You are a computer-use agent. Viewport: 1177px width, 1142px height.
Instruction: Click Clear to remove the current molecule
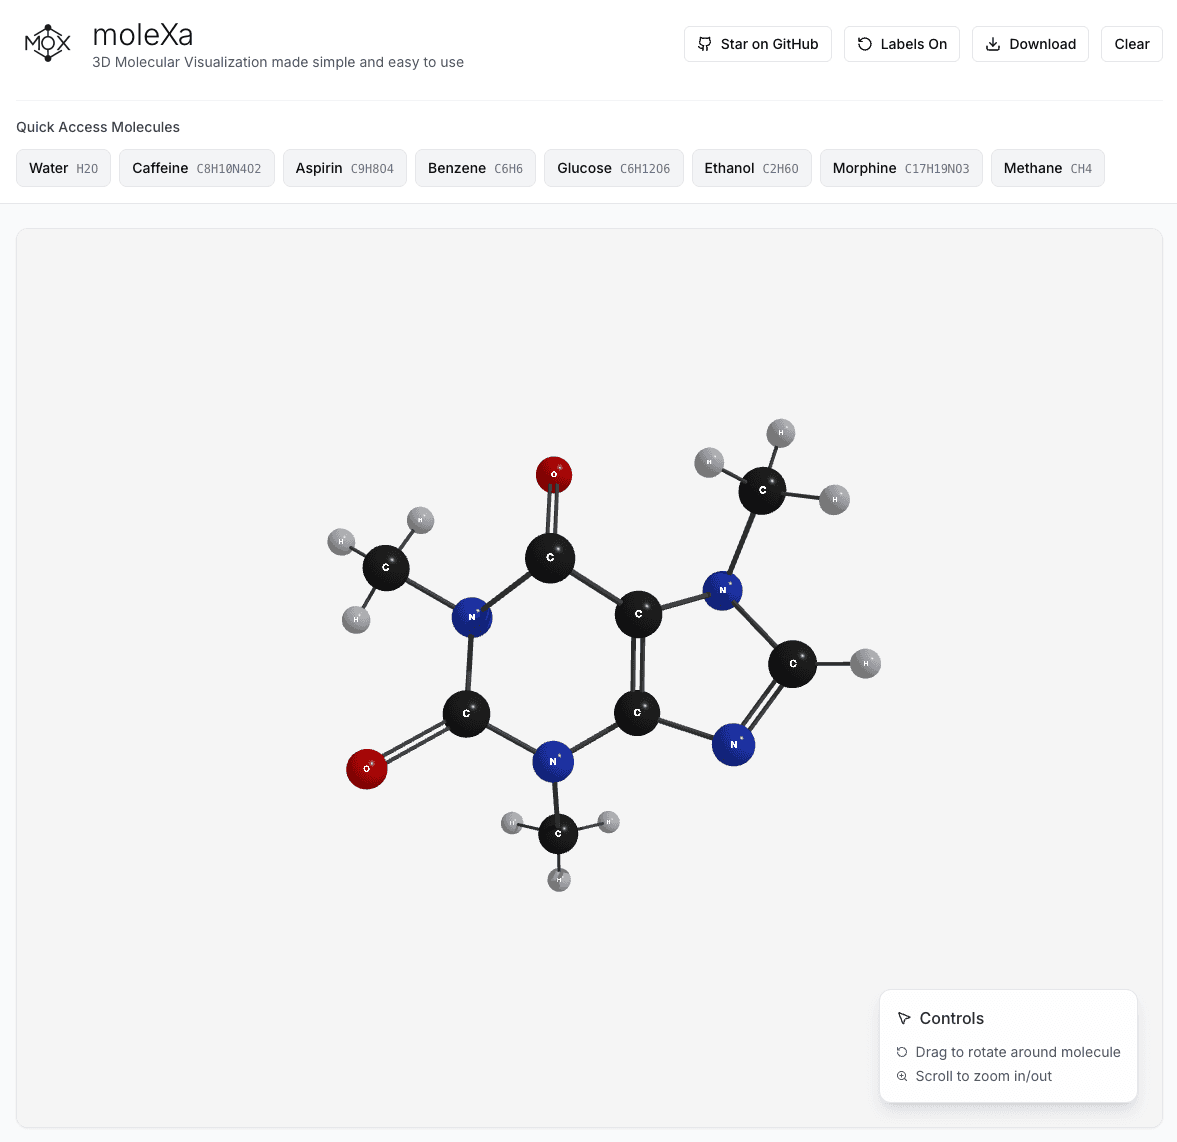[x=1131, y=44]
